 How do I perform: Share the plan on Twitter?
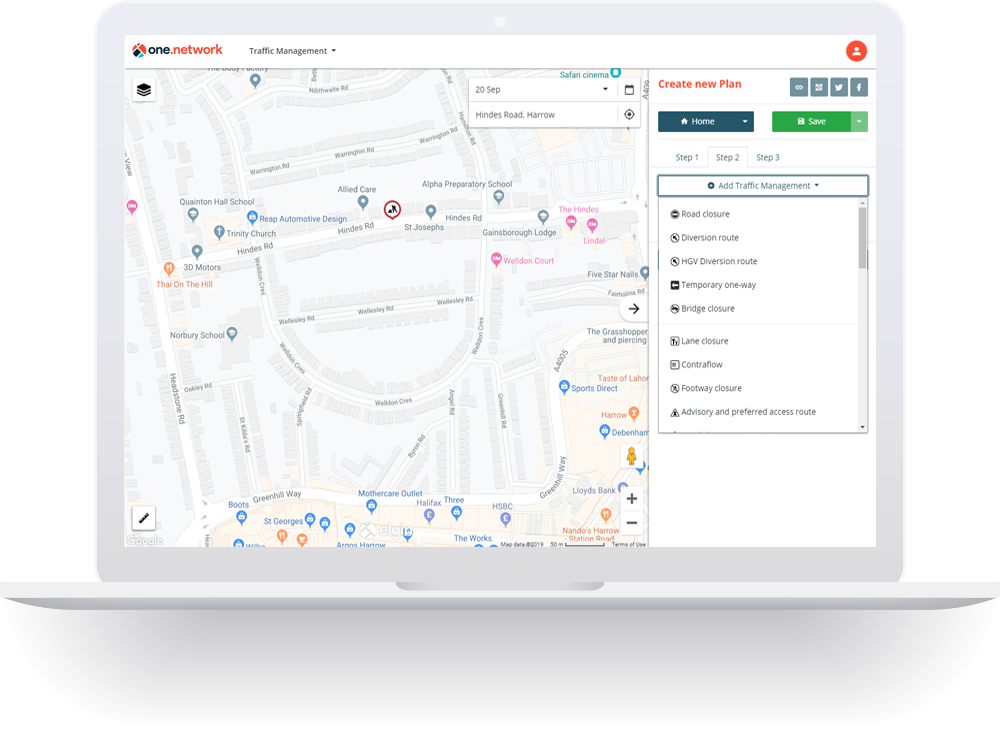point(839,87)
